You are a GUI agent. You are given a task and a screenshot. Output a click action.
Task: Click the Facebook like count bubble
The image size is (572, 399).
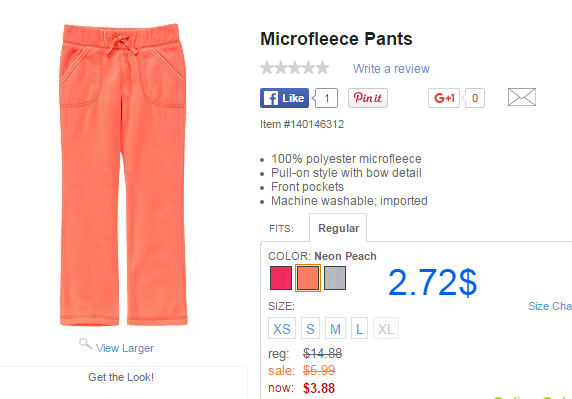coord(326,98)
